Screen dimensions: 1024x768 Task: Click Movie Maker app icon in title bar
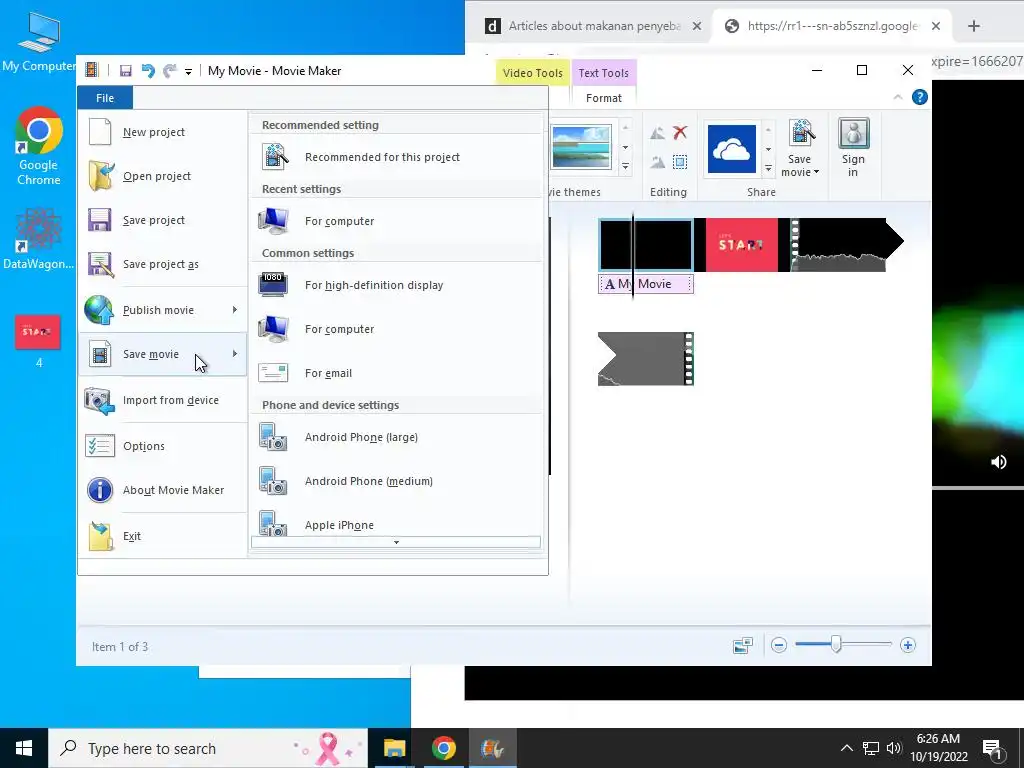(91, 70)
